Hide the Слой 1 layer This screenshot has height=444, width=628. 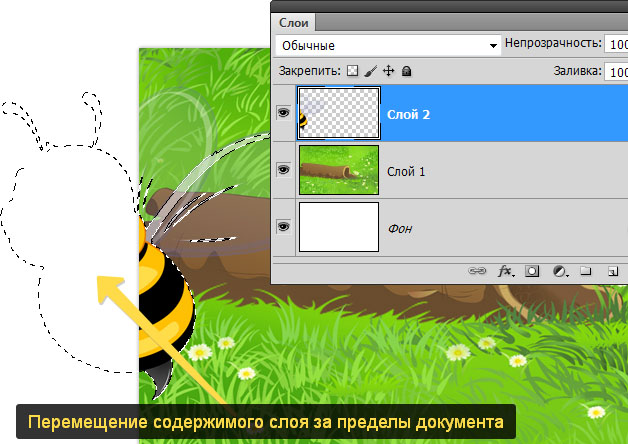tap(283, 170)
